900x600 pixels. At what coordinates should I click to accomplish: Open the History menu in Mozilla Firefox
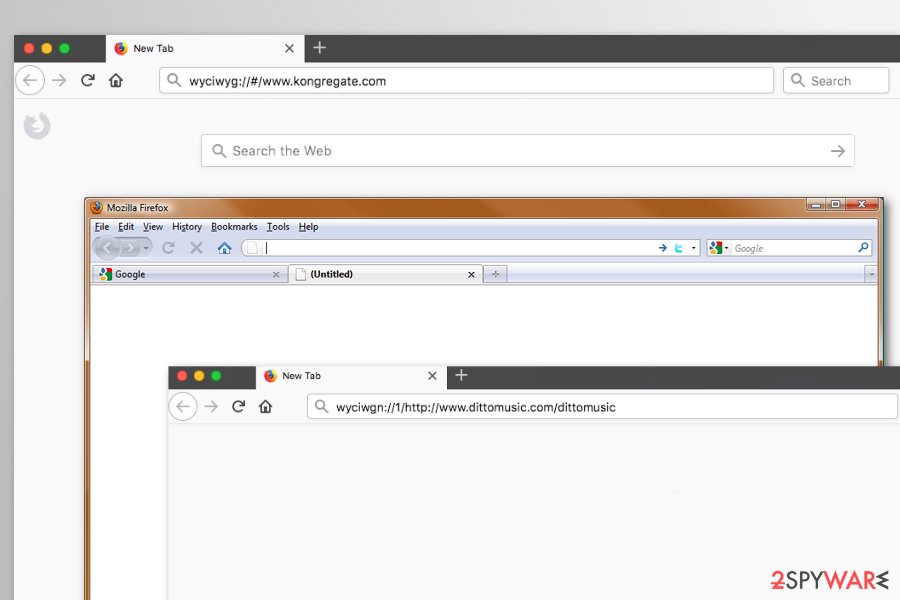tap(187, 227)
